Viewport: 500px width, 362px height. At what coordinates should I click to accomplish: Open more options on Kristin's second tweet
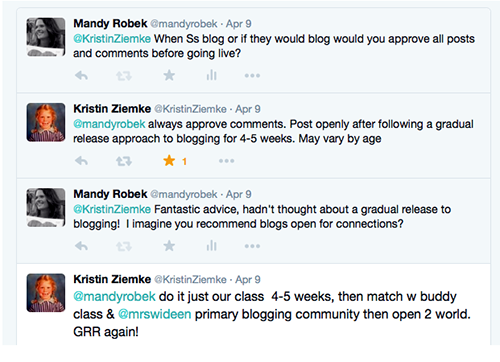tap(226, 161)
